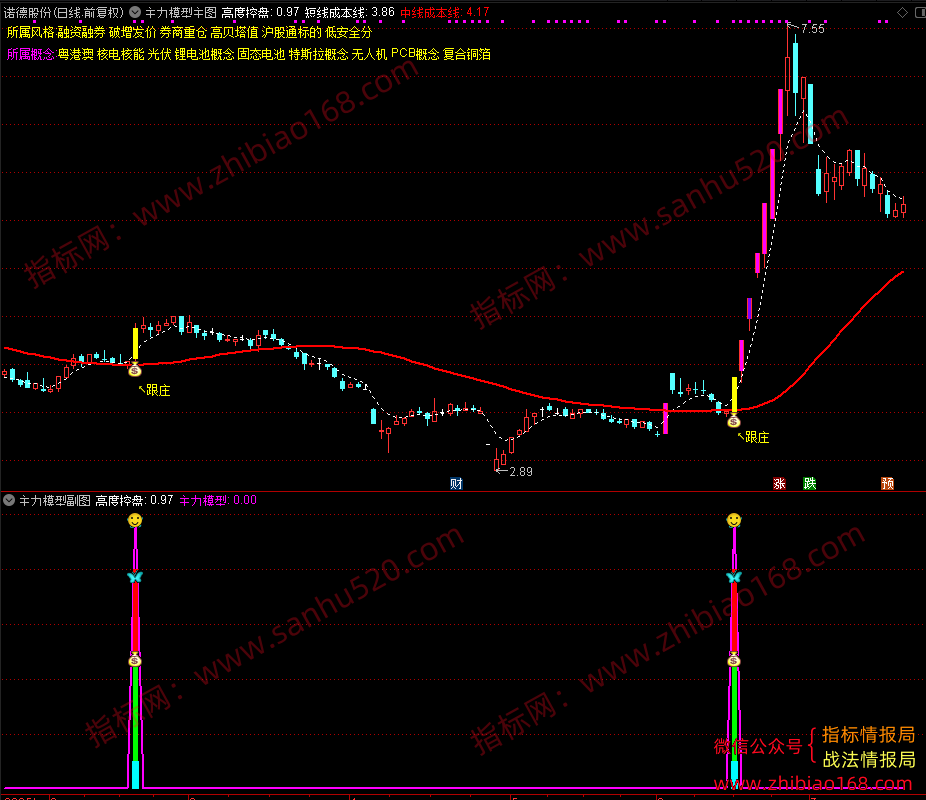The image size is (926, 800).
Task: Click the square window icon at top right
Action: (x=920, y=12)
